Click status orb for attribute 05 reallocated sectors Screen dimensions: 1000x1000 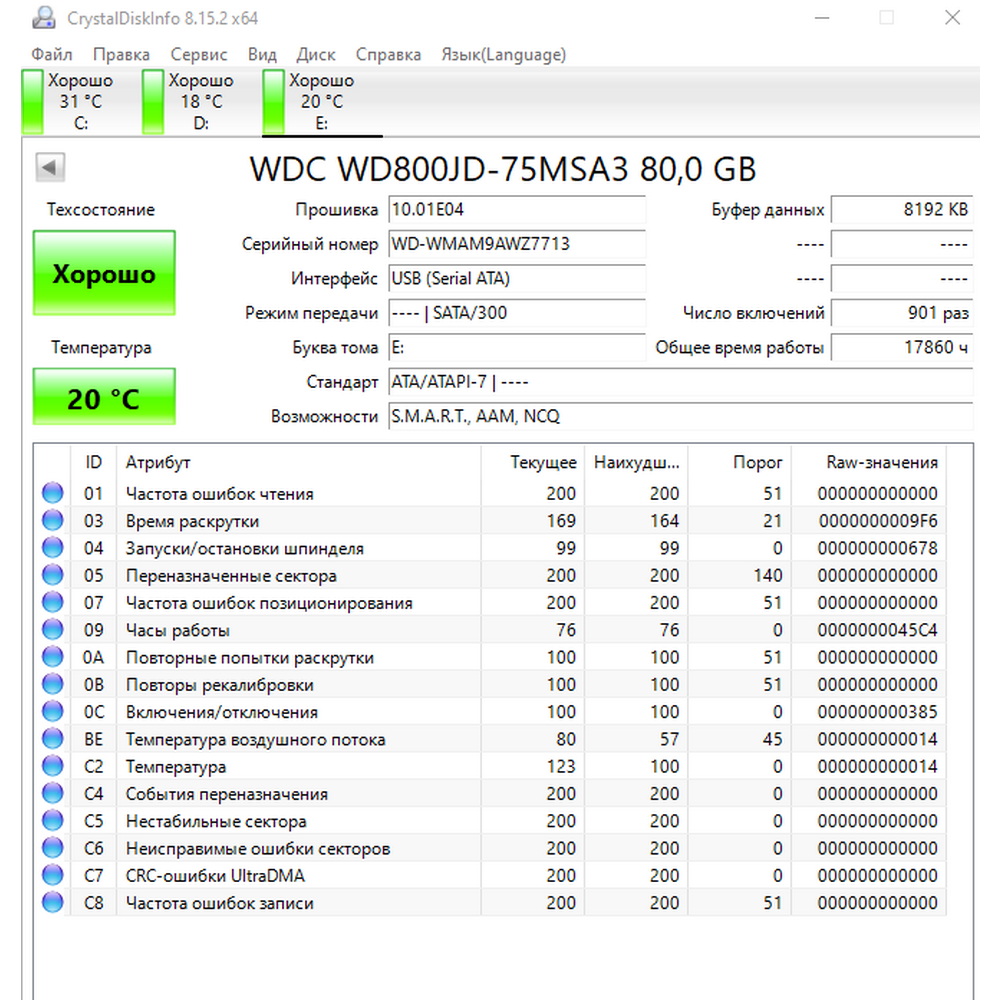coord(53,575)
